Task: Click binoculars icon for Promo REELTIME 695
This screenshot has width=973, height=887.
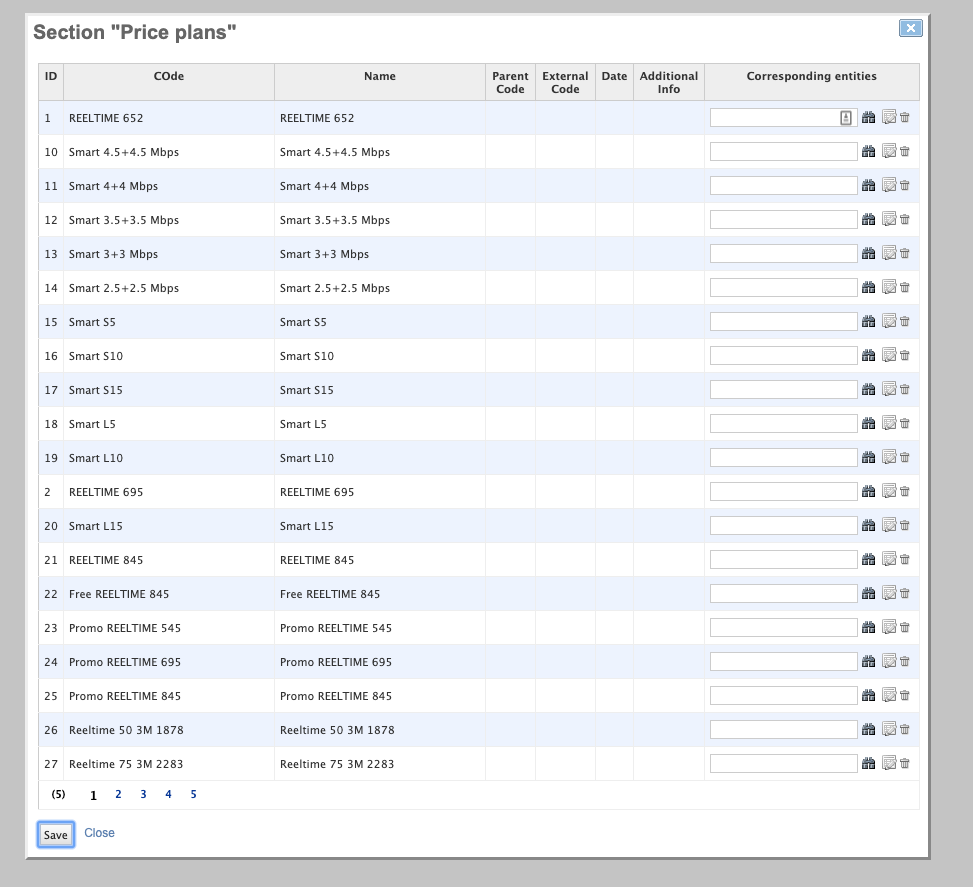Action: [868, 662]
